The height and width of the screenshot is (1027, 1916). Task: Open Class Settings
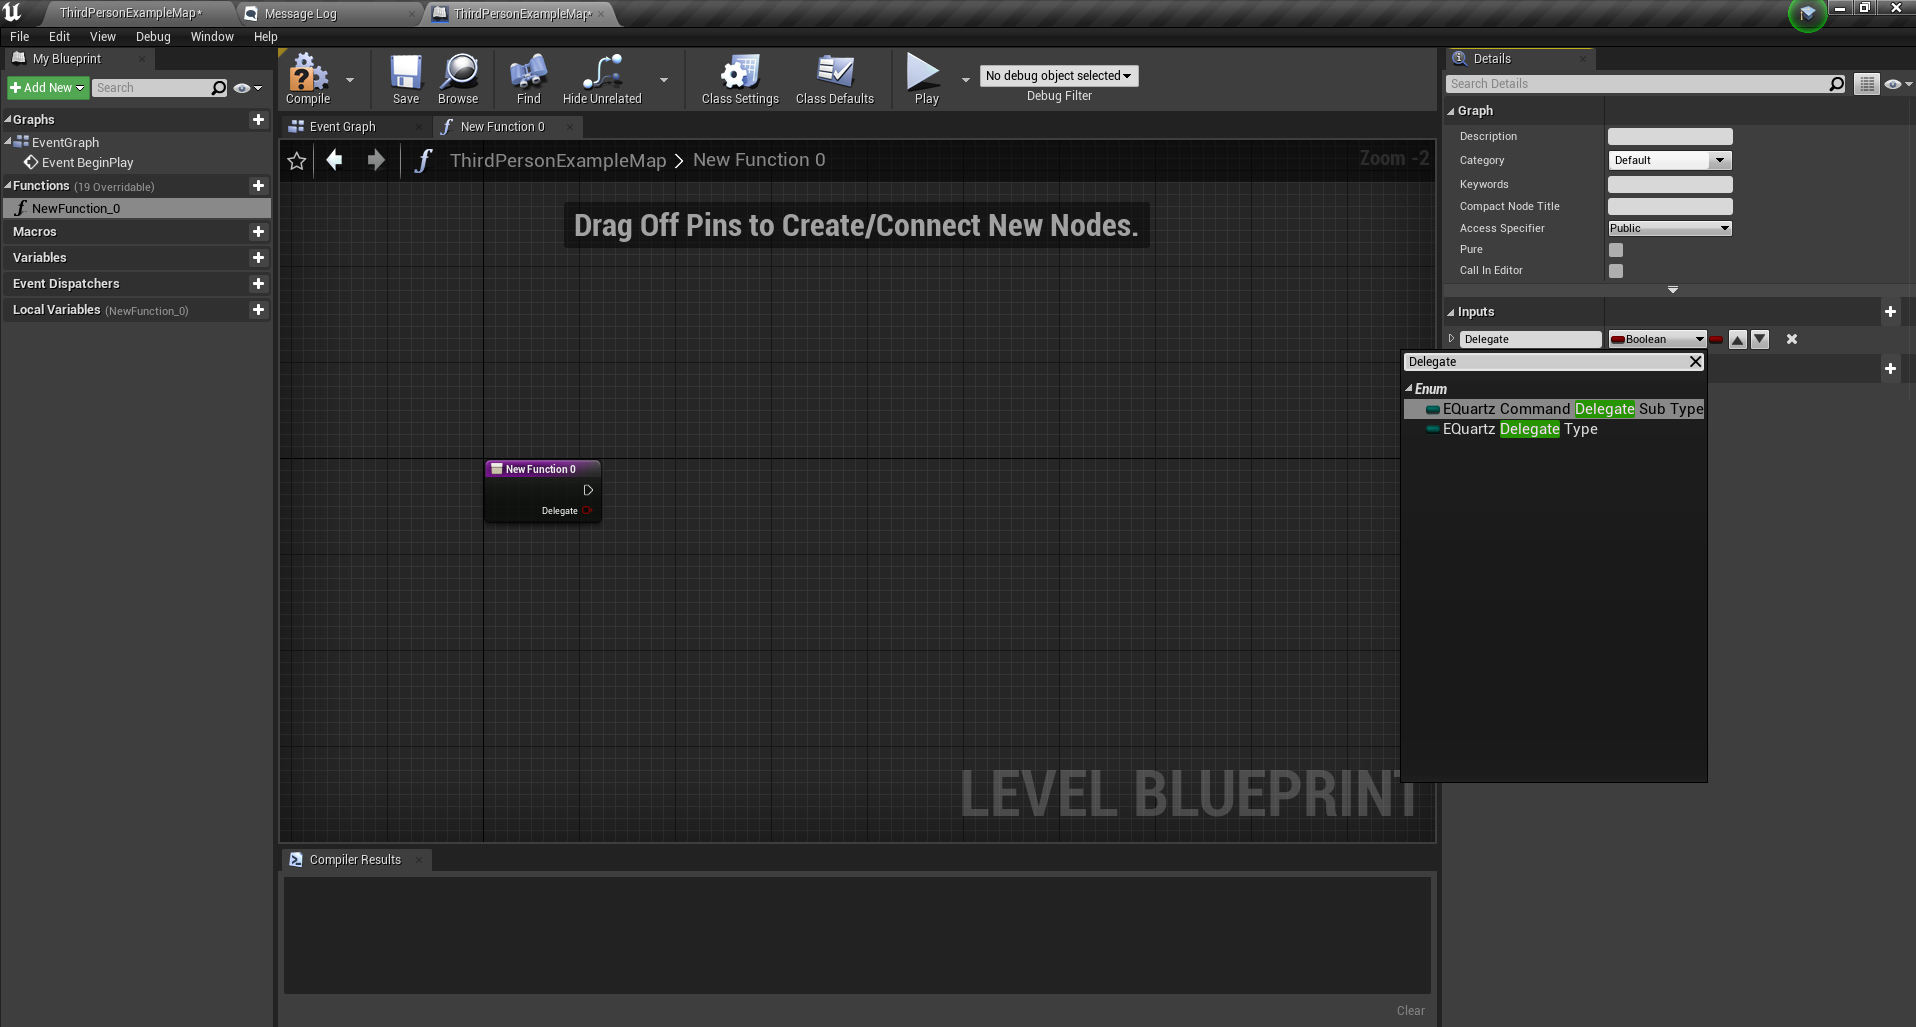739,78
